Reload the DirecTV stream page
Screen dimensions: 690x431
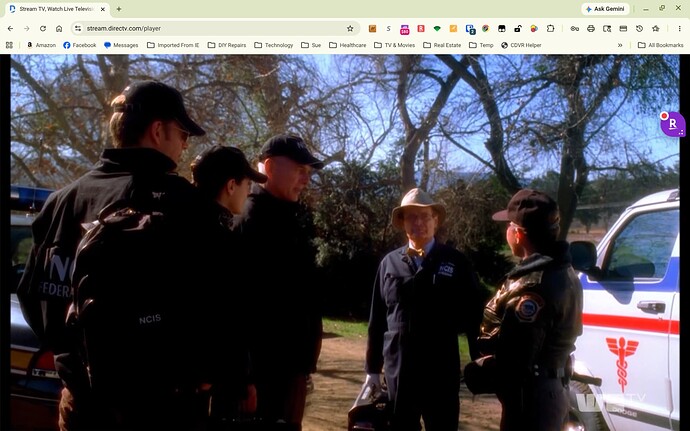point(43,29)
